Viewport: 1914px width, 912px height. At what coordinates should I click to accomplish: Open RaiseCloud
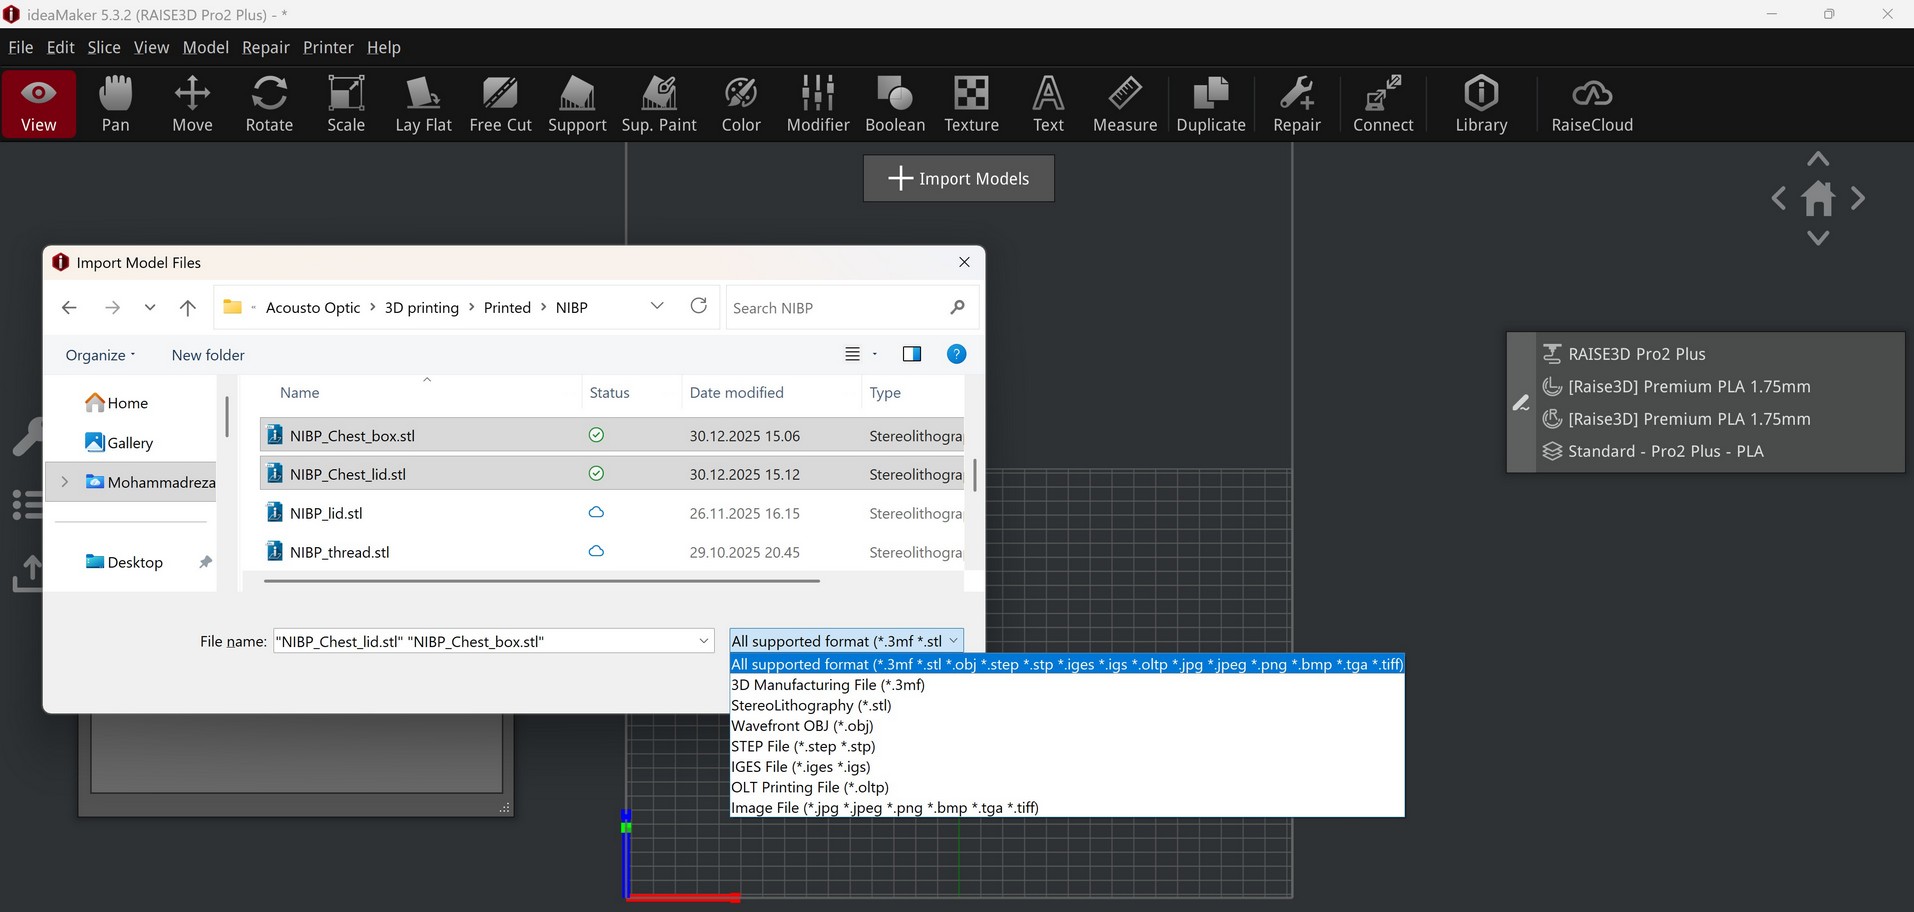click(1592, 104)
